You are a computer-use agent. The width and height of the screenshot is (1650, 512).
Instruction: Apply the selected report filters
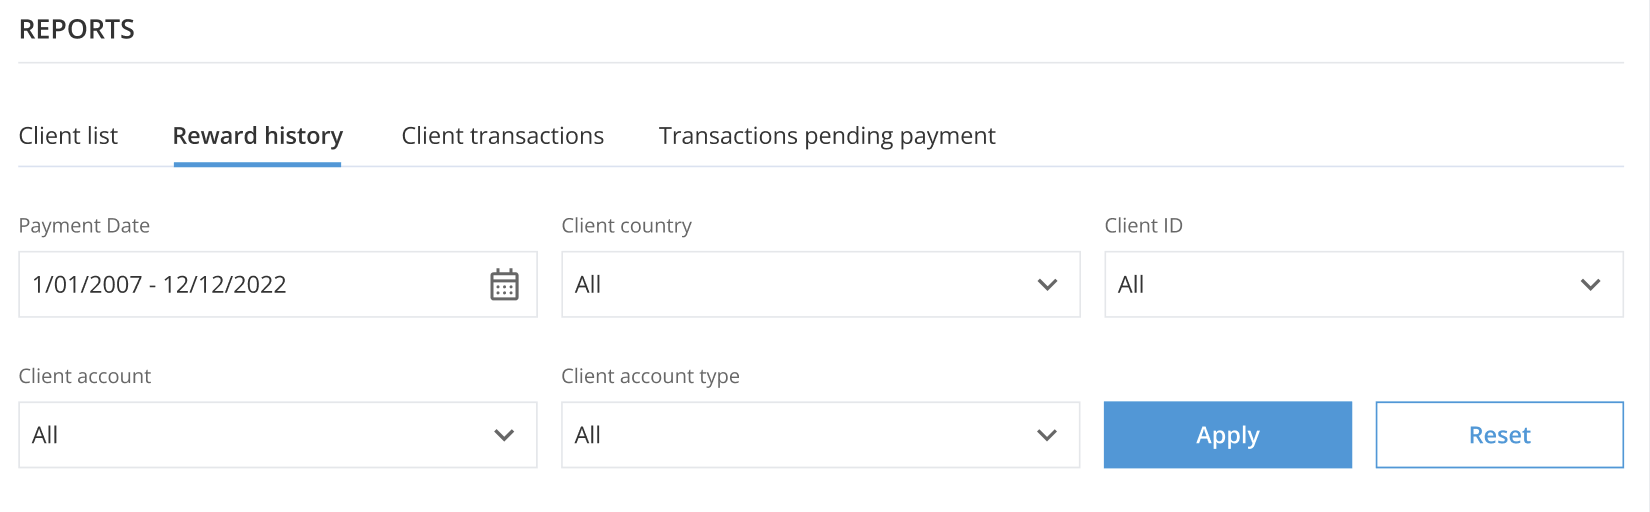pyautogui.click(x=1228, y=435)
